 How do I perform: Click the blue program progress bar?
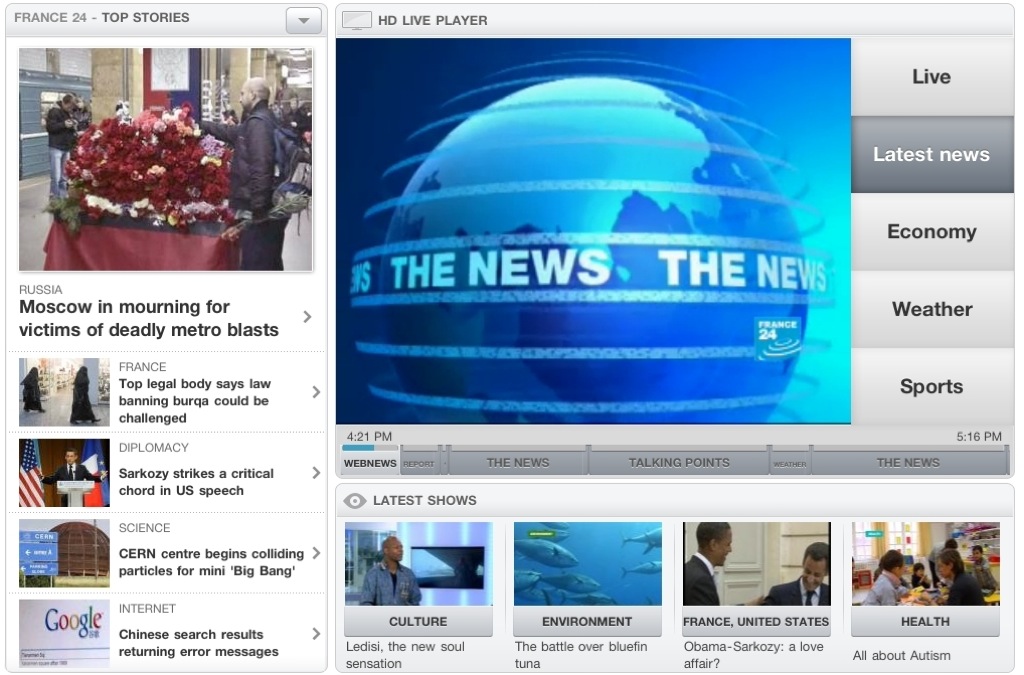[359, 448]
